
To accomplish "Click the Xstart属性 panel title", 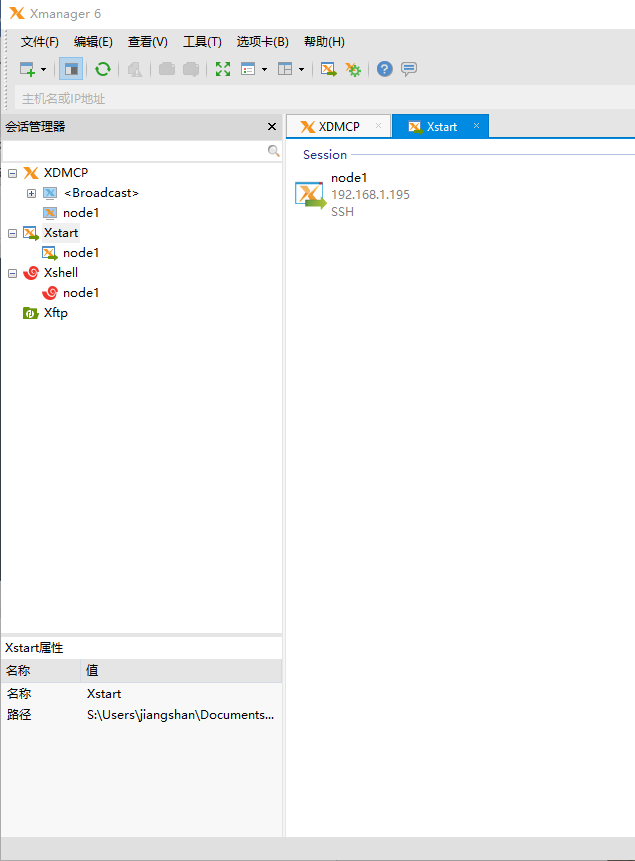I will tap(34, 648).
